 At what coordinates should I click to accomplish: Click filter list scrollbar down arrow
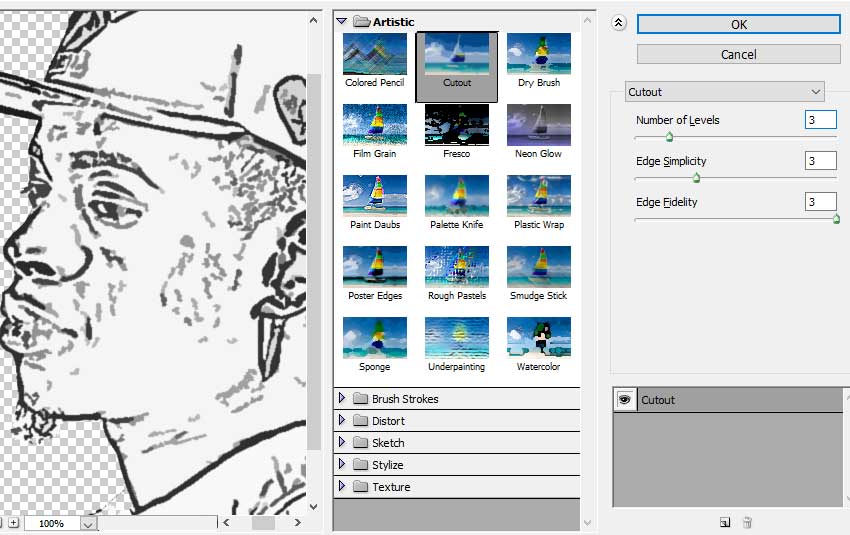click(588, 523)
